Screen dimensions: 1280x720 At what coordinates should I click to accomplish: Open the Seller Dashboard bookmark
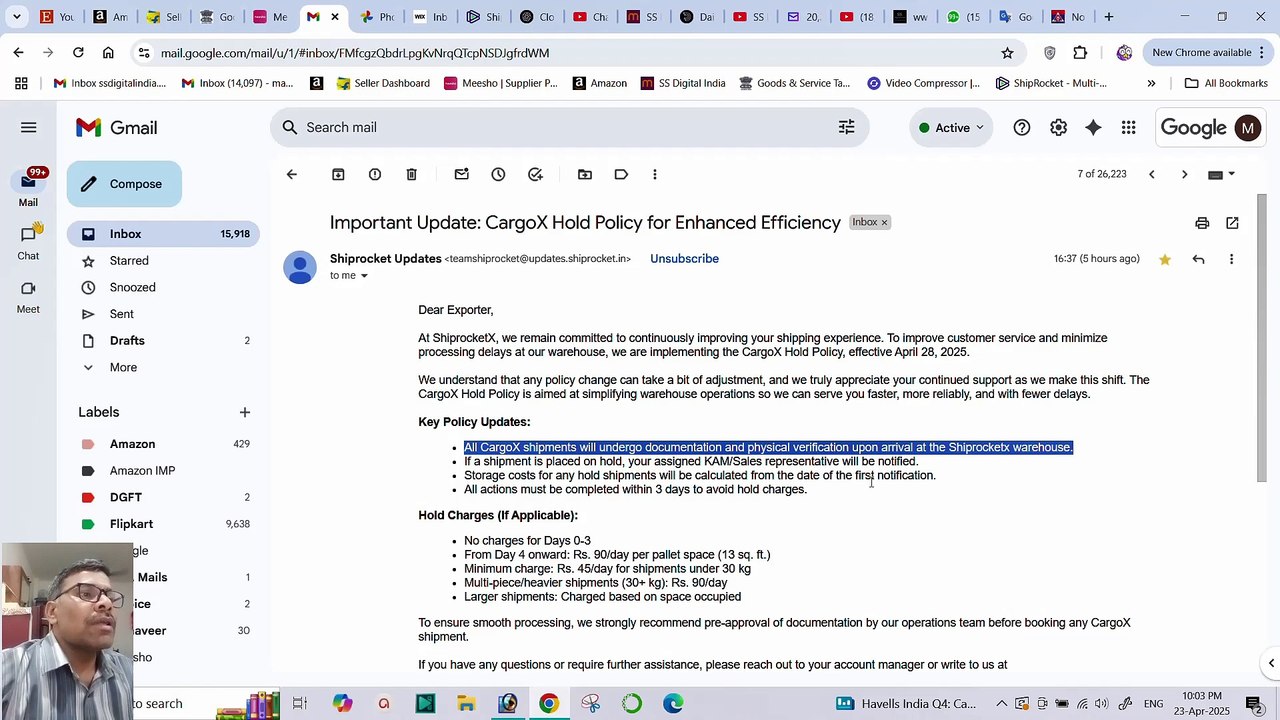pyautogui.click(x=383, y=83)
